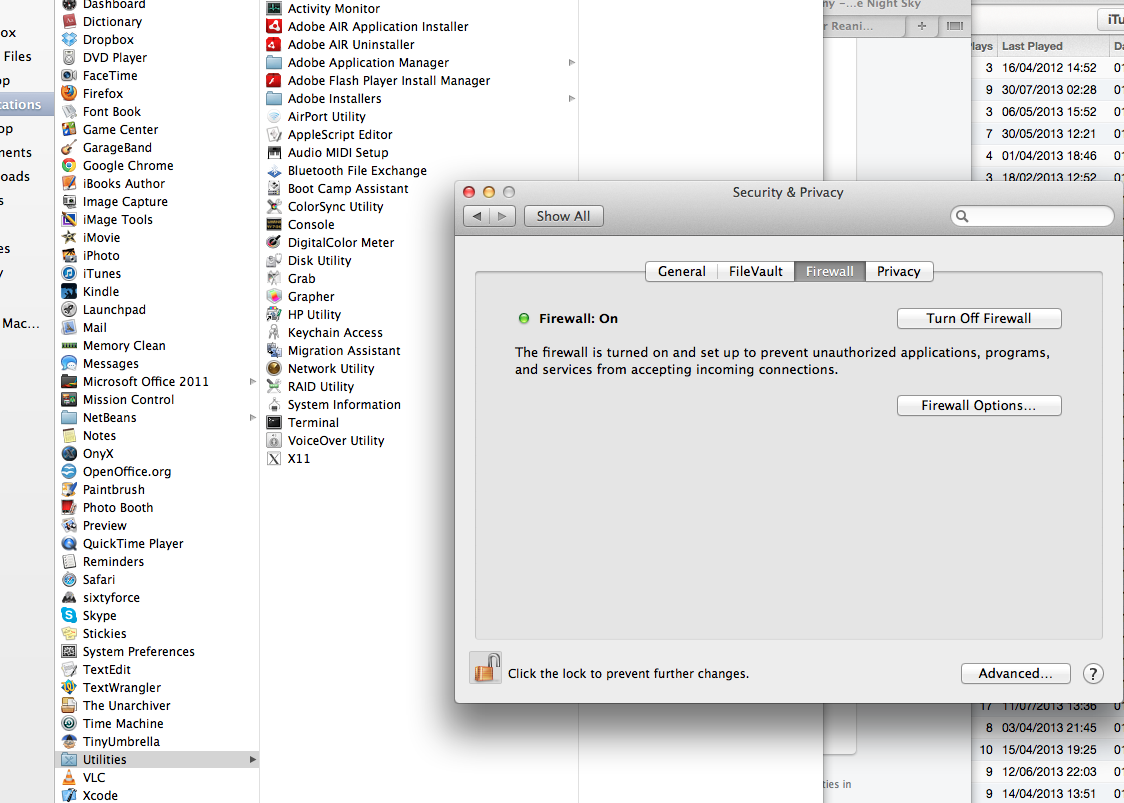Screen dimensions: 1124x803
Task: Click the lock to prevent further changes
Action: [485, 667]
